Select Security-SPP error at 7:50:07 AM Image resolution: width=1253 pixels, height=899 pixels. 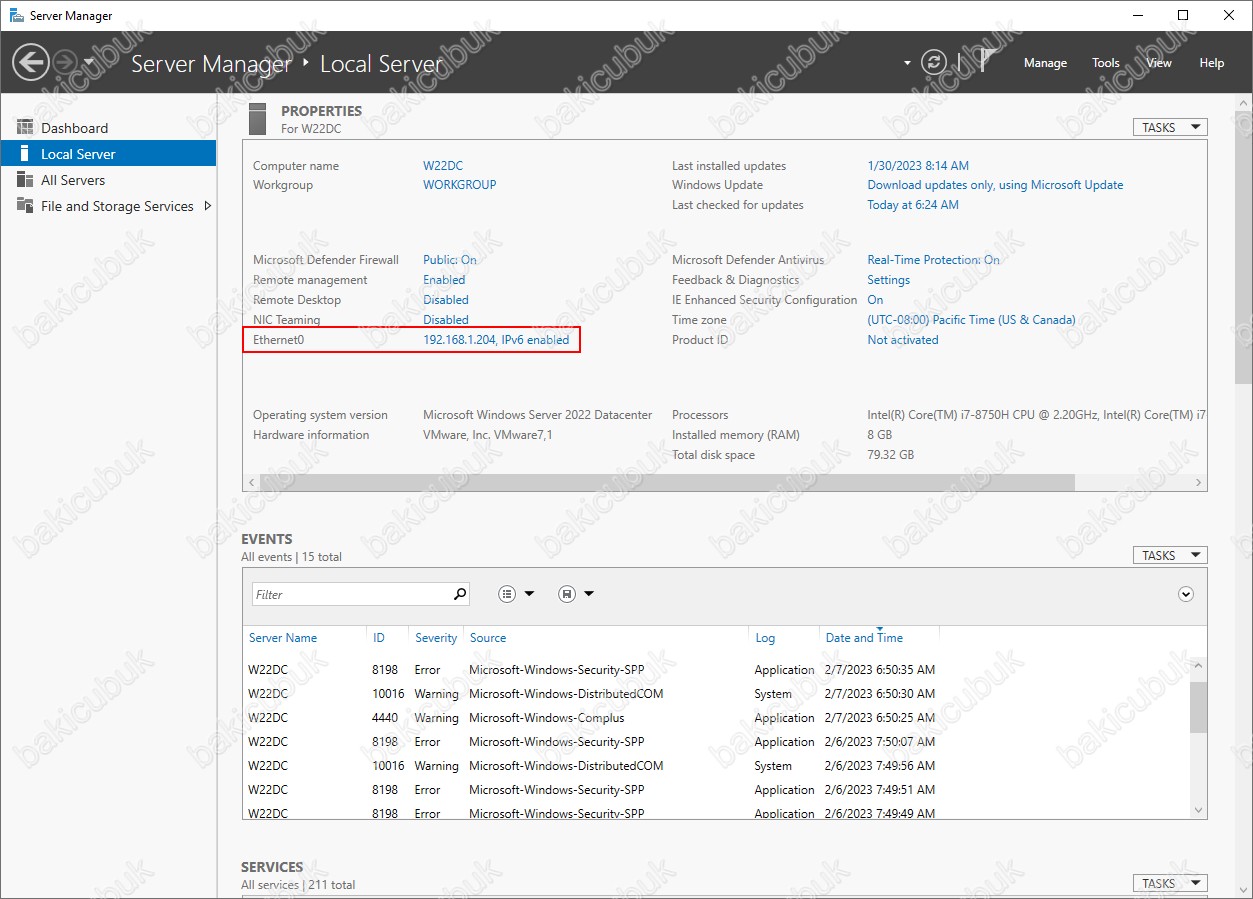(716, 742)
